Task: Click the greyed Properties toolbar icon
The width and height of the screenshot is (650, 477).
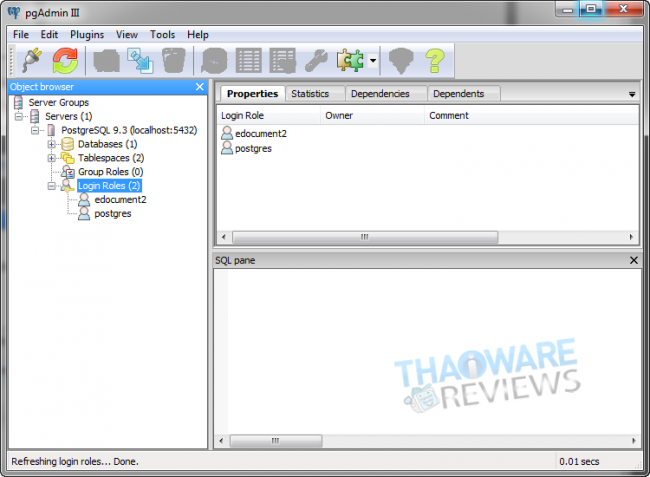Action: [x=106, y=61]
